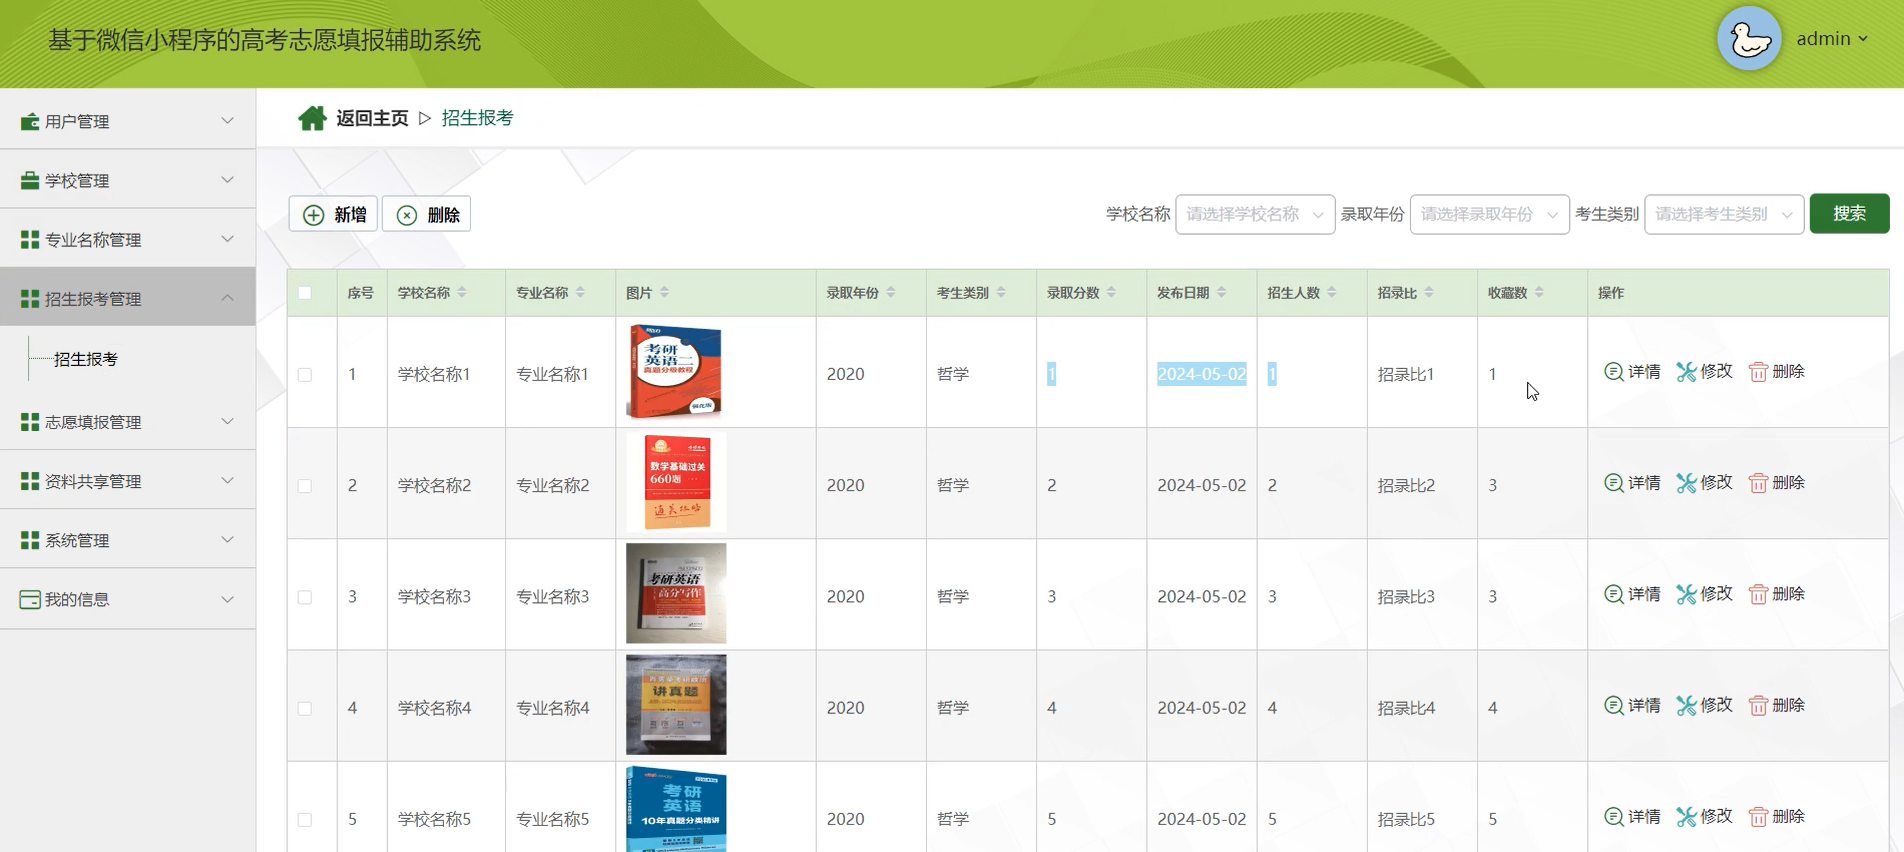The height and width of the screenshot is (852, 1904).
Task: Open the 系统管理 menu
Action: point(128,540)
